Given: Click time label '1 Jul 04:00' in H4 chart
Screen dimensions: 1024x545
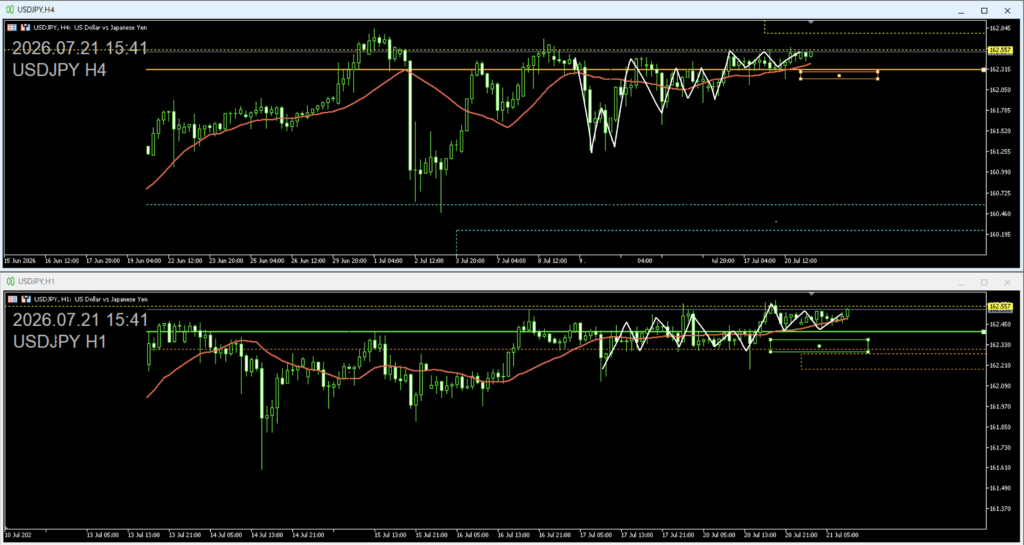Looking at the screenshot, I should point(389,260).
